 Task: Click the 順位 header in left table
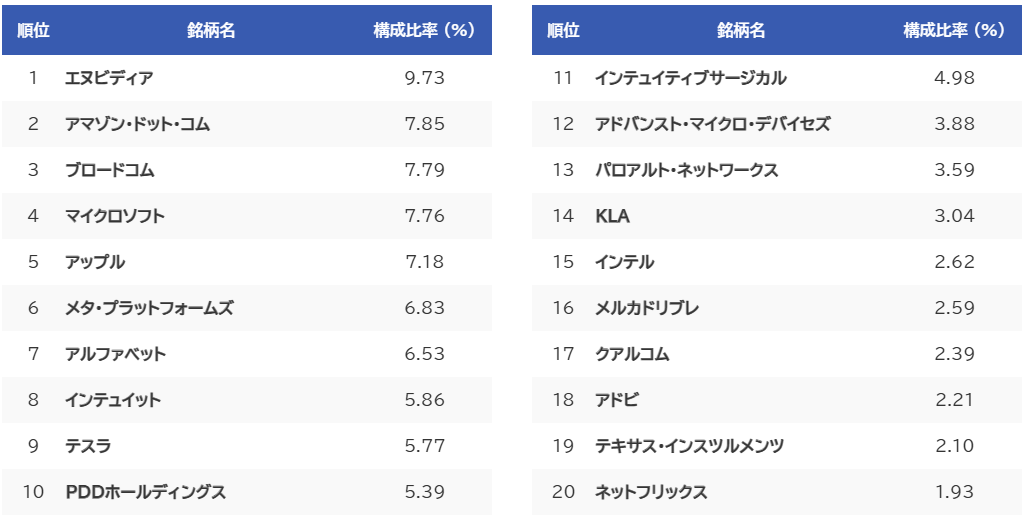[x=33, y=31]
